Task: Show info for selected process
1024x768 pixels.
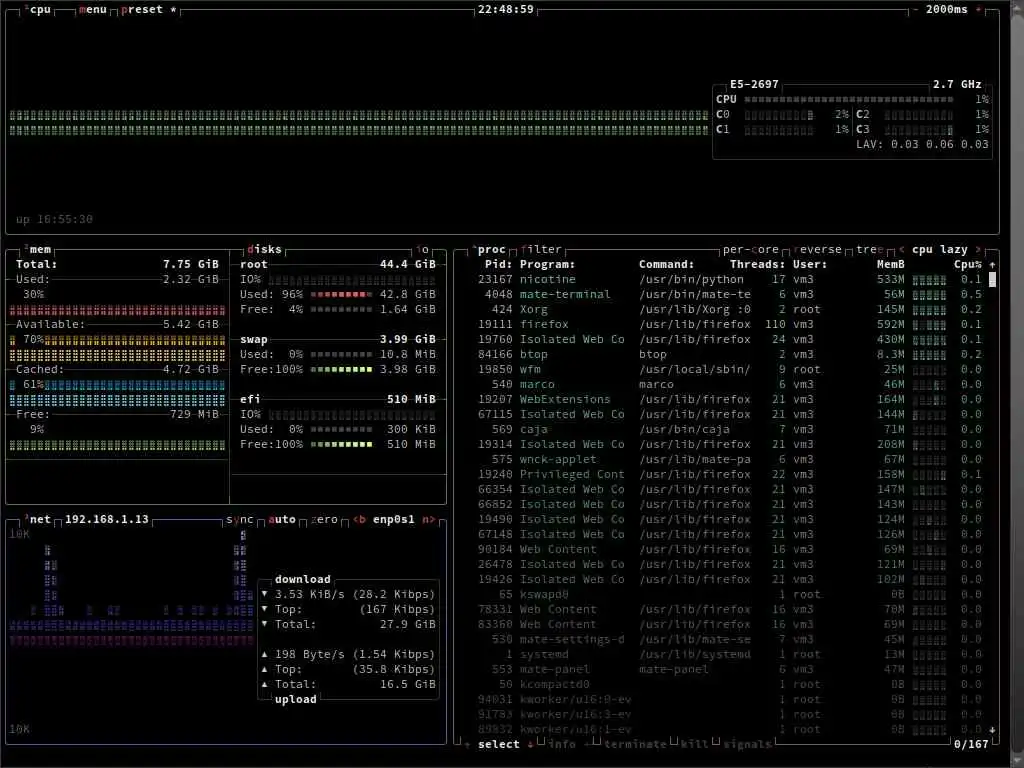Action: 562,744
